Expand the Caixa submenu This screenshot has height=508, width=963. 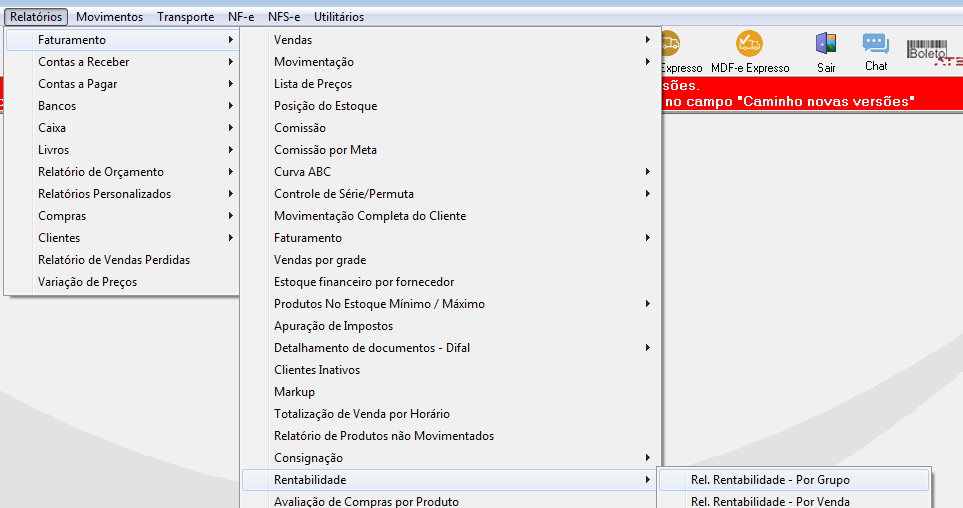coord(122,128)
